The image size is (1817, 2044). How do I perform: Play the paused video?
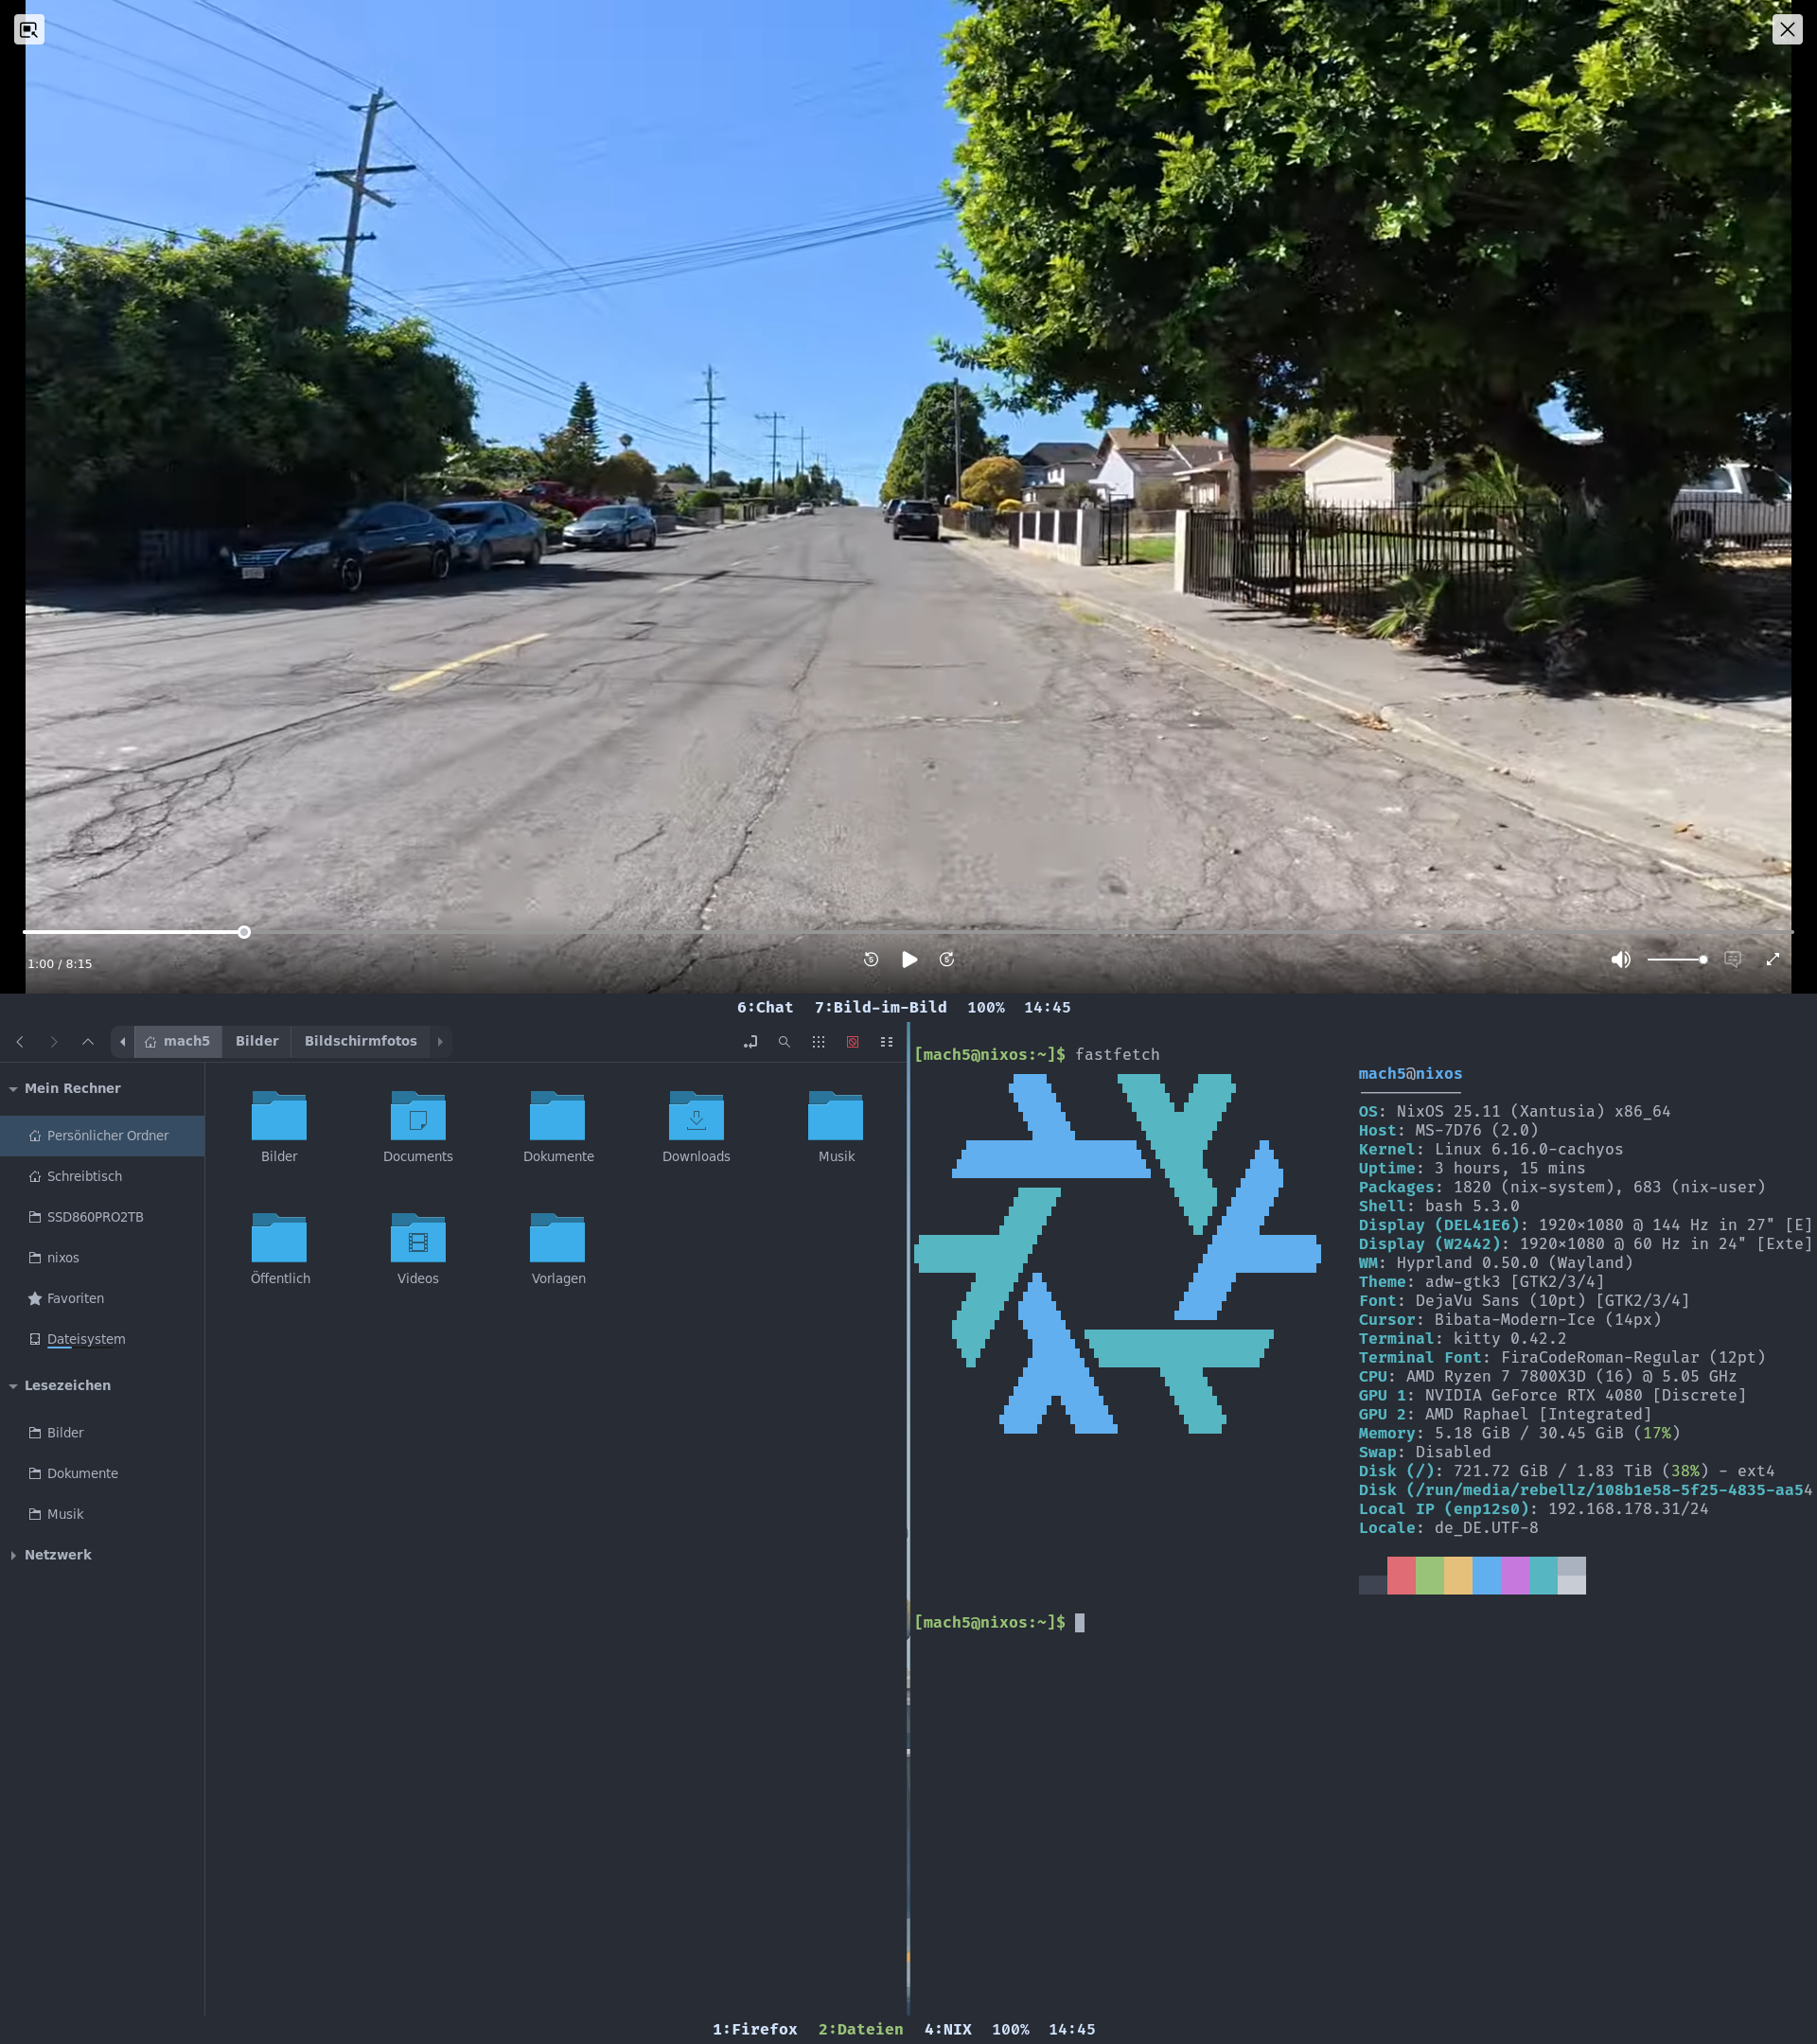pyautogui.click(x=908, y=959)
